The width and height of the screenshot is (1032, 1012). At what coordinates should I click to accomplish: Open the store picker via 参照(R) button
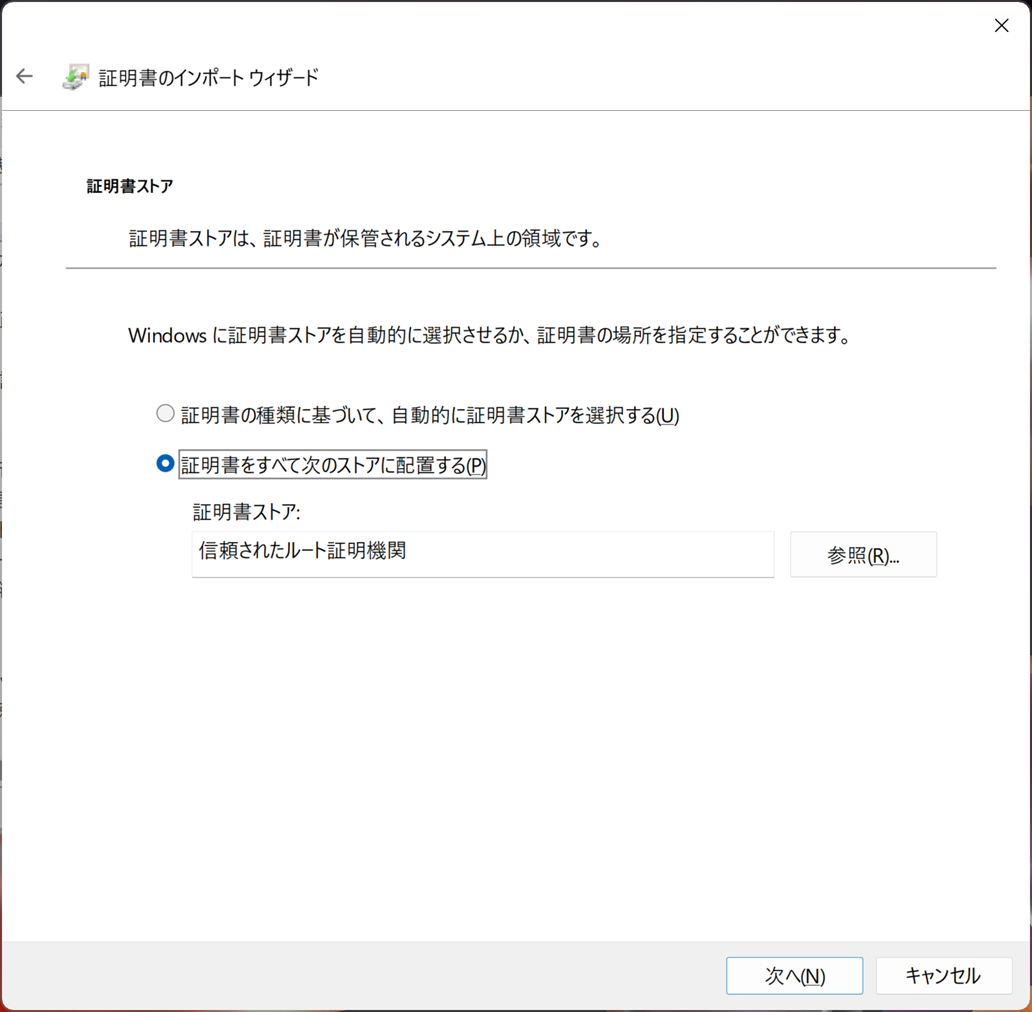pos(863,554)
